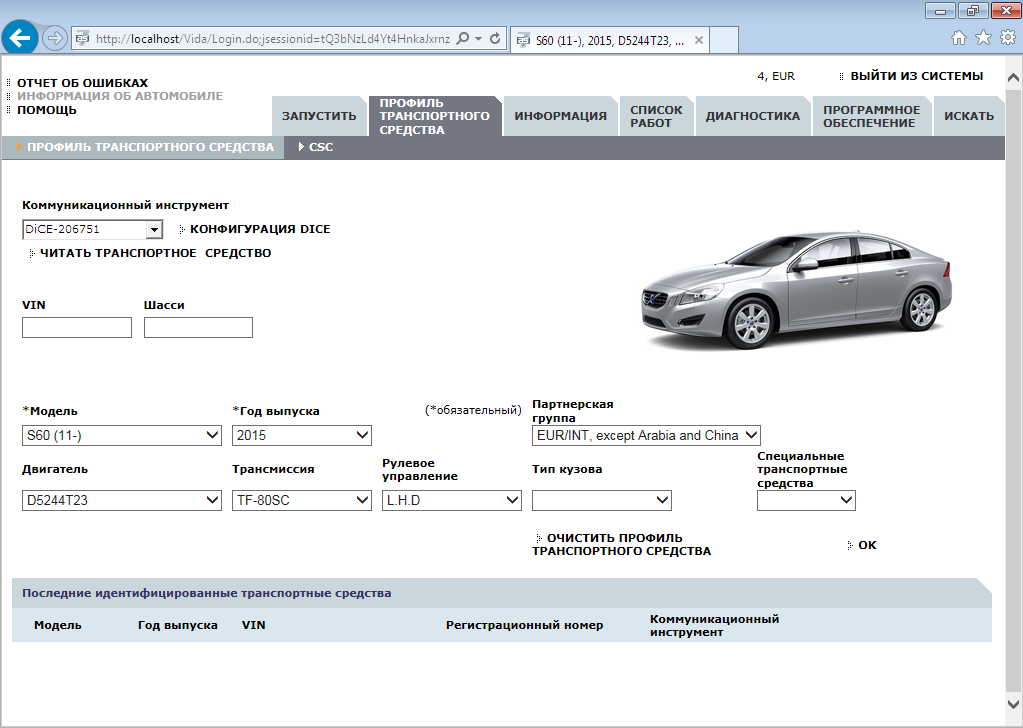Expand the empty Тип кузова dropdown
This screenshot has height=728, width=1023.
[x=601, y=500]
